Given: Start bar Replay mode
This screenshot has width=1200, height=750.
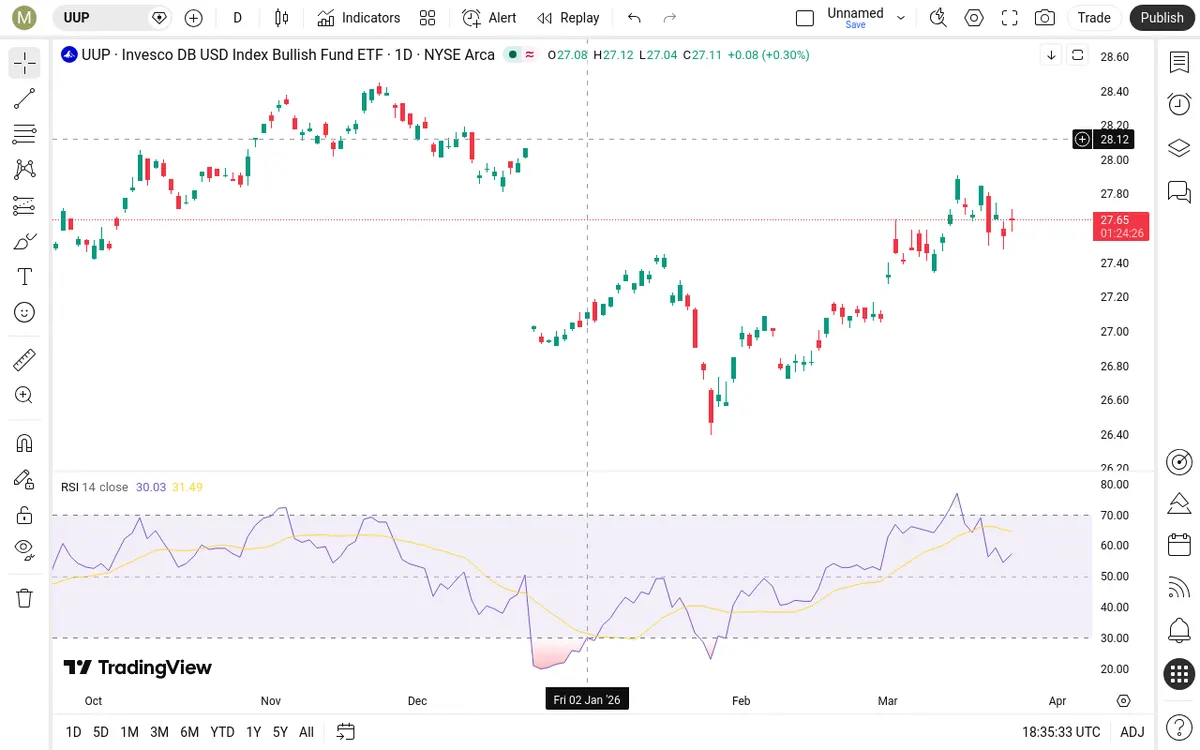Looking at the screenshot, I should [568, 17].
